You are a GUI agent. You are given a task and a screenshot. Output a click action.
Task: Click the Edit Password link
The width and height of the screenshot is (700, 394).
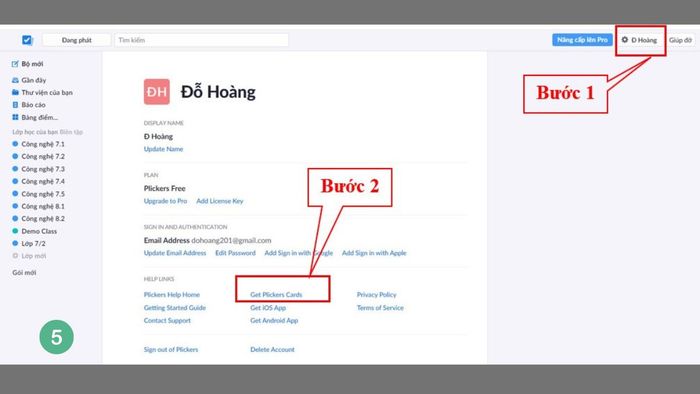(235, 253)
